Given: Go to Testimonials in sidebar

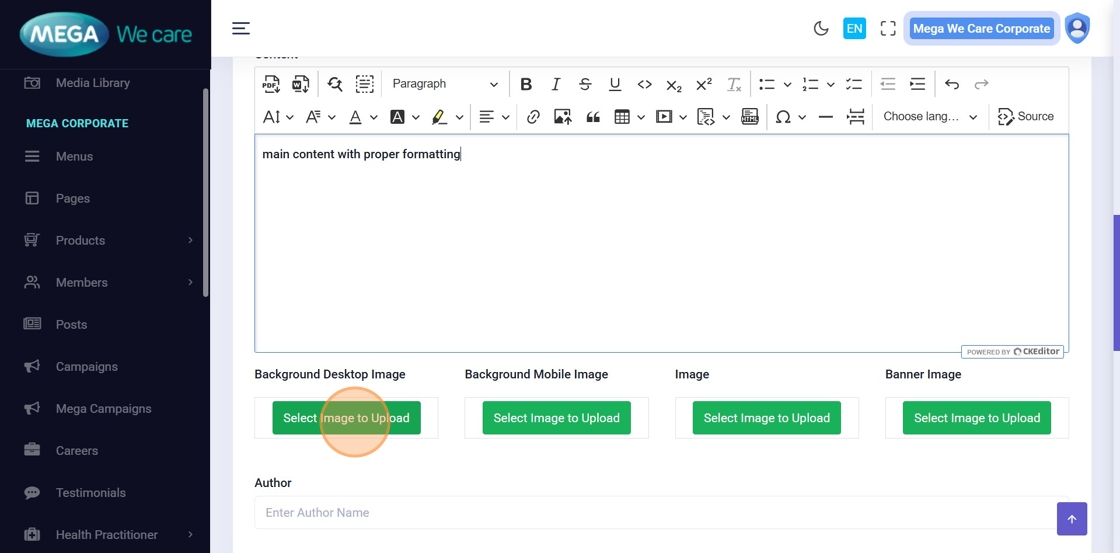Looking at the screenshot, I should [91, 493].
